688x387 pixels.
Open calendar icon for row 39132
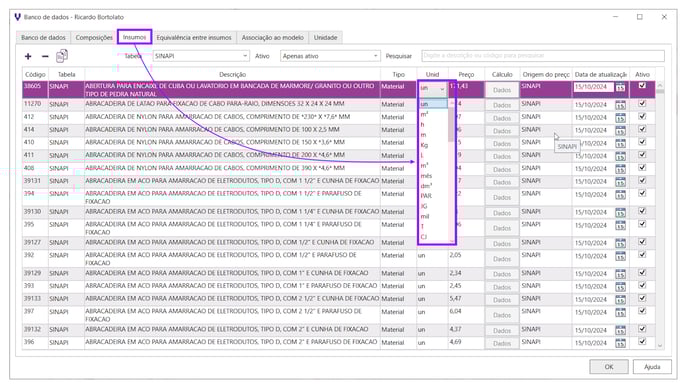(x=620, y=330)
